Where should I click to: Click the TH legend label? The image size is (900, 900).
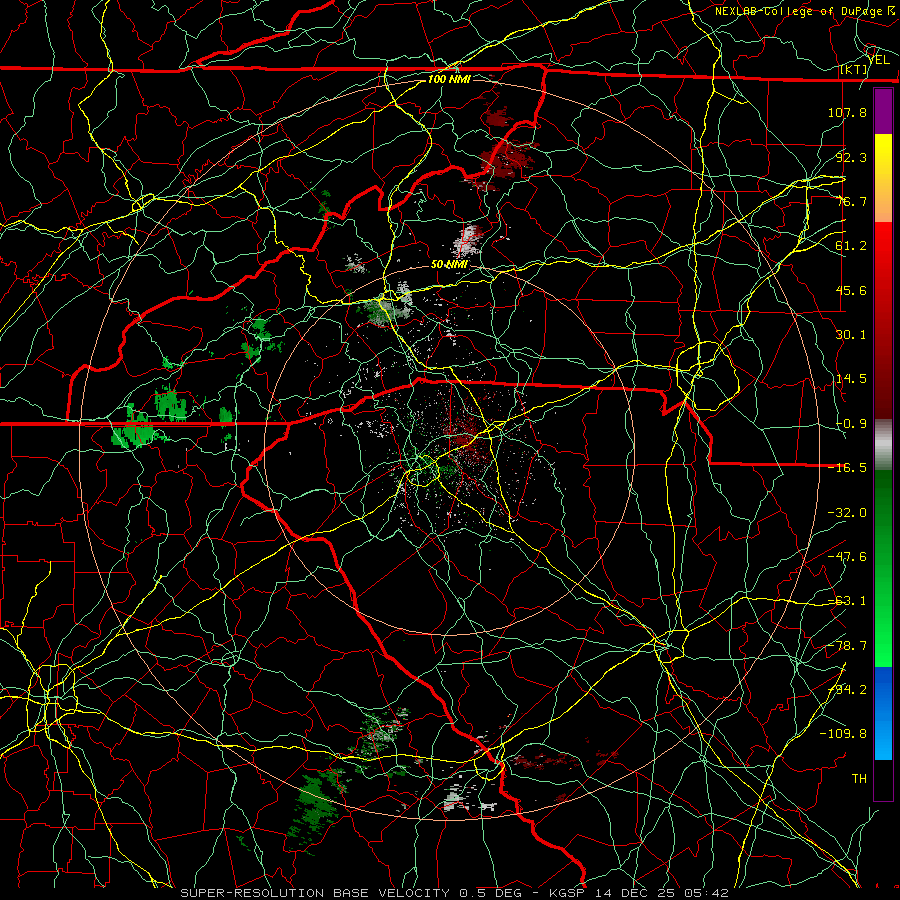click(859, 779)
